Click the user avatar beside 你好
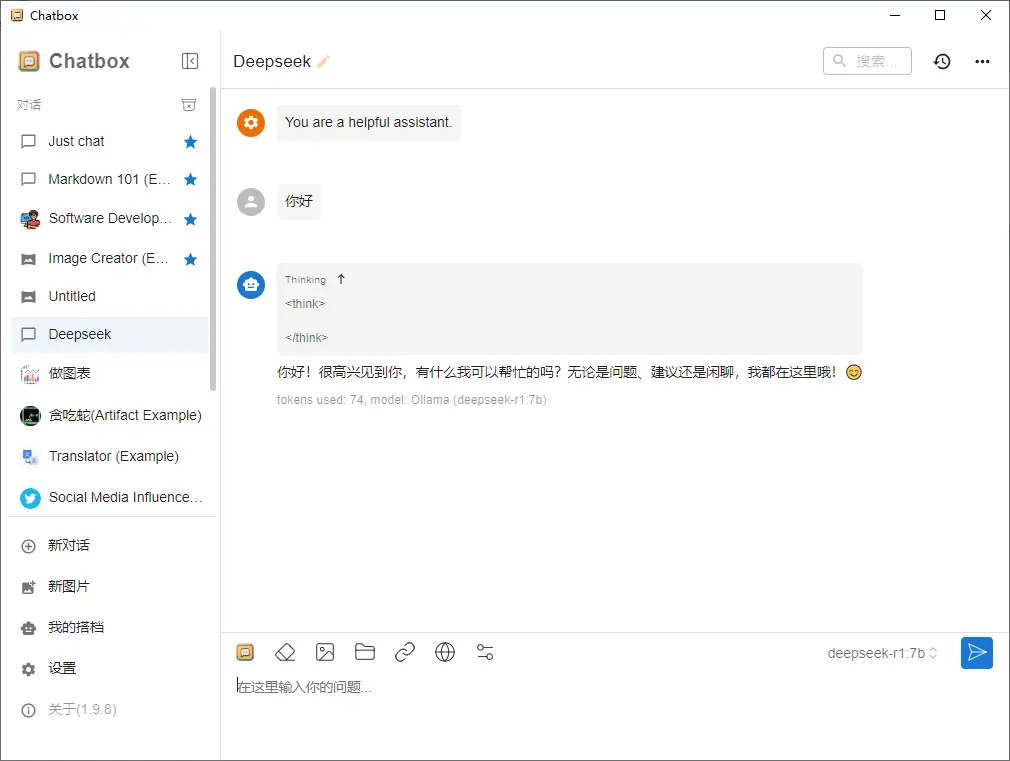 (x=251, y=202)
